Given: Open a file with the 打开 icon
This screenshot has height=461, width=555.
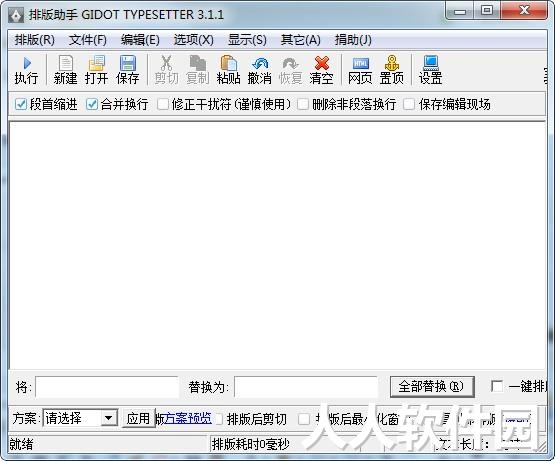Looking at the screenshot, I should 97,64.
